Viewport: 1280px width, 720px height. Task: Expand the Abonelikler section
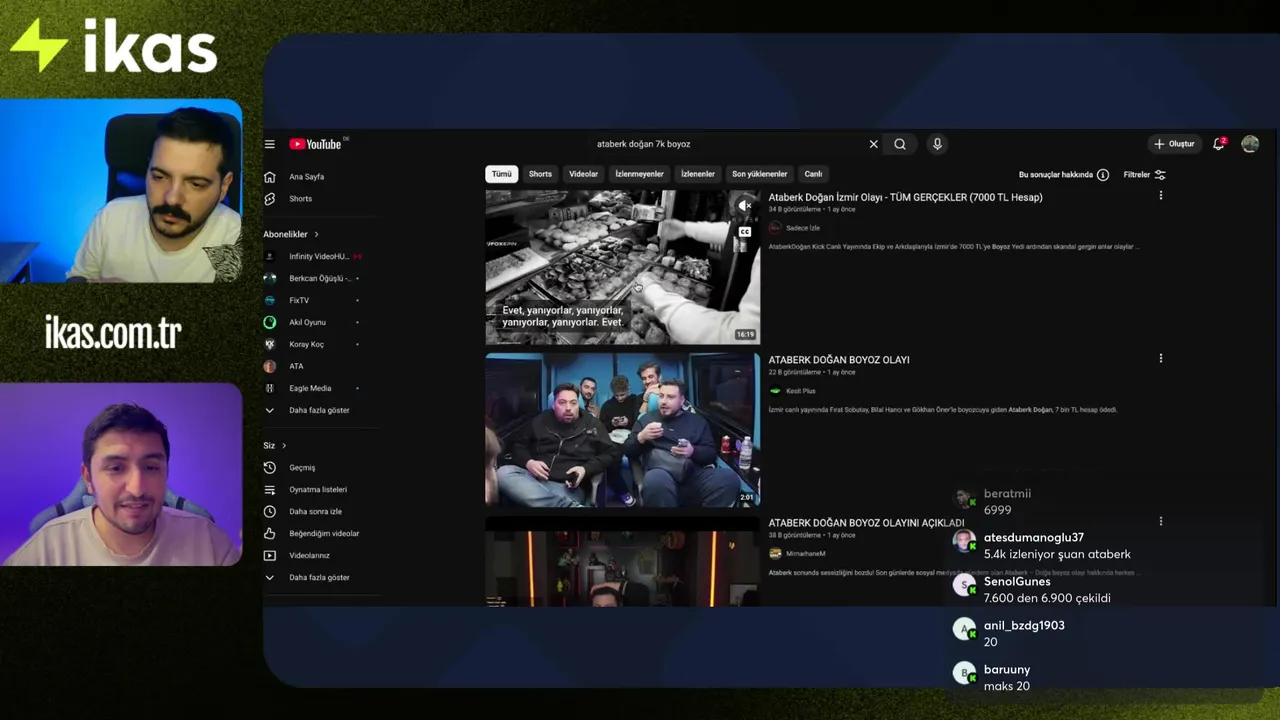[291, 234]
